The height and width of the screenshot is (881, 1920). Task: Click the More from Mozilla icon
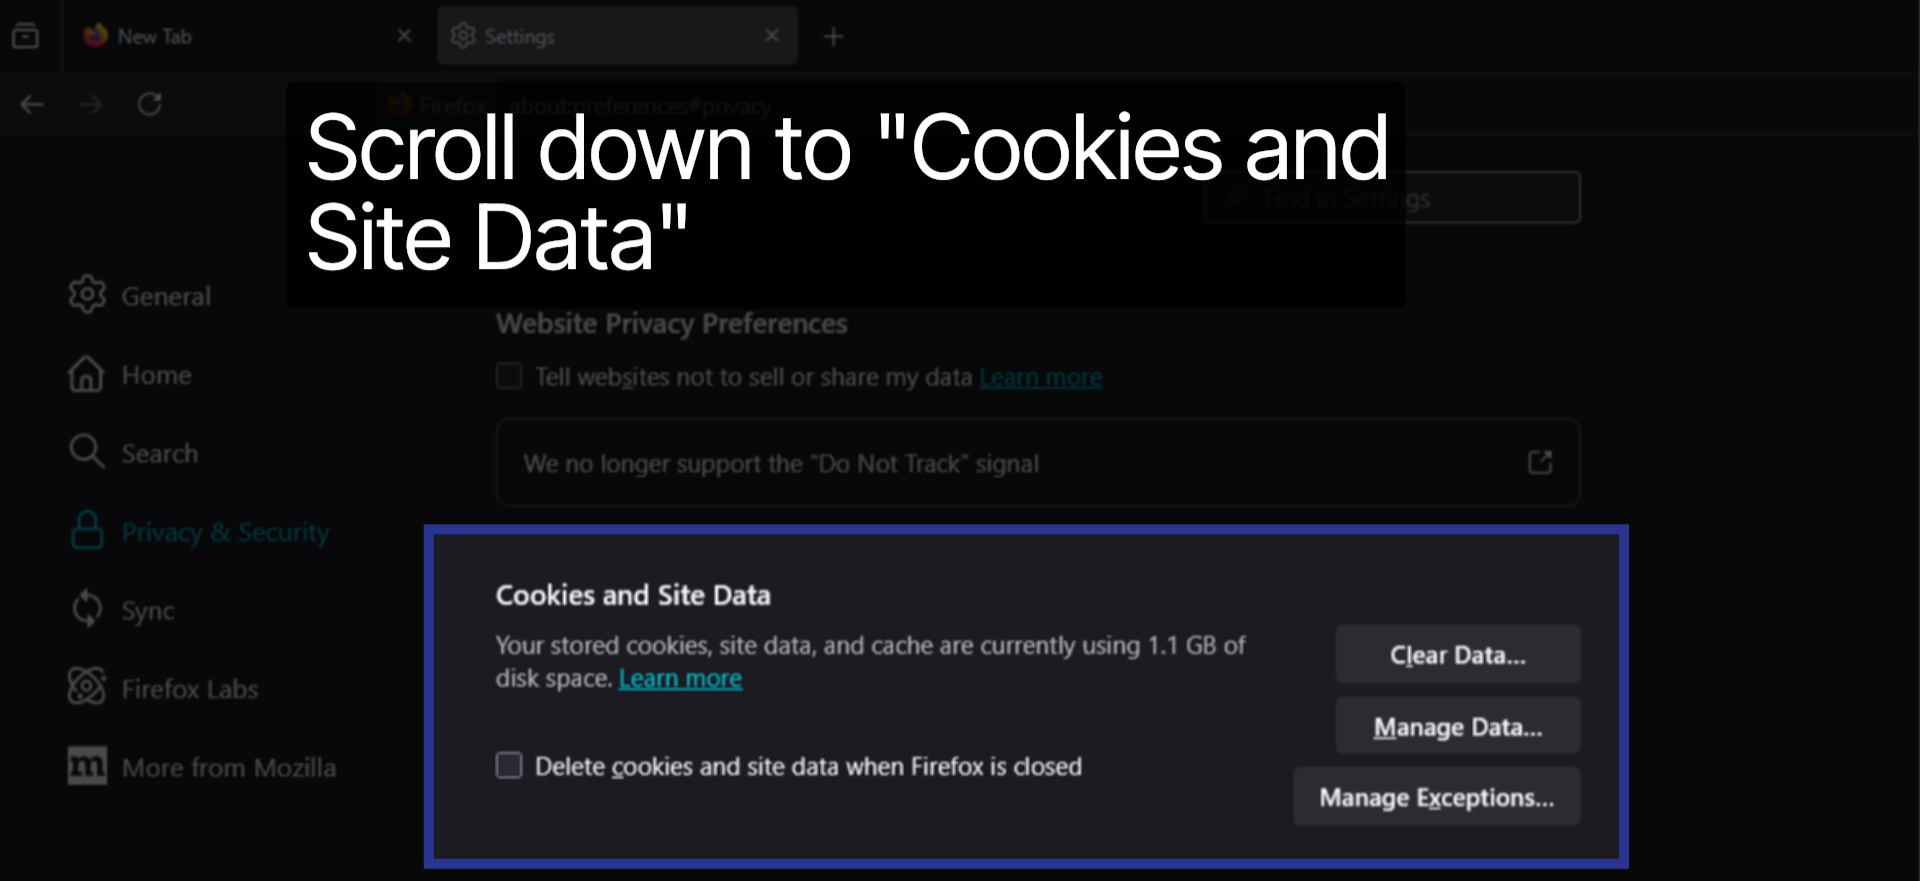pos(87,766)
